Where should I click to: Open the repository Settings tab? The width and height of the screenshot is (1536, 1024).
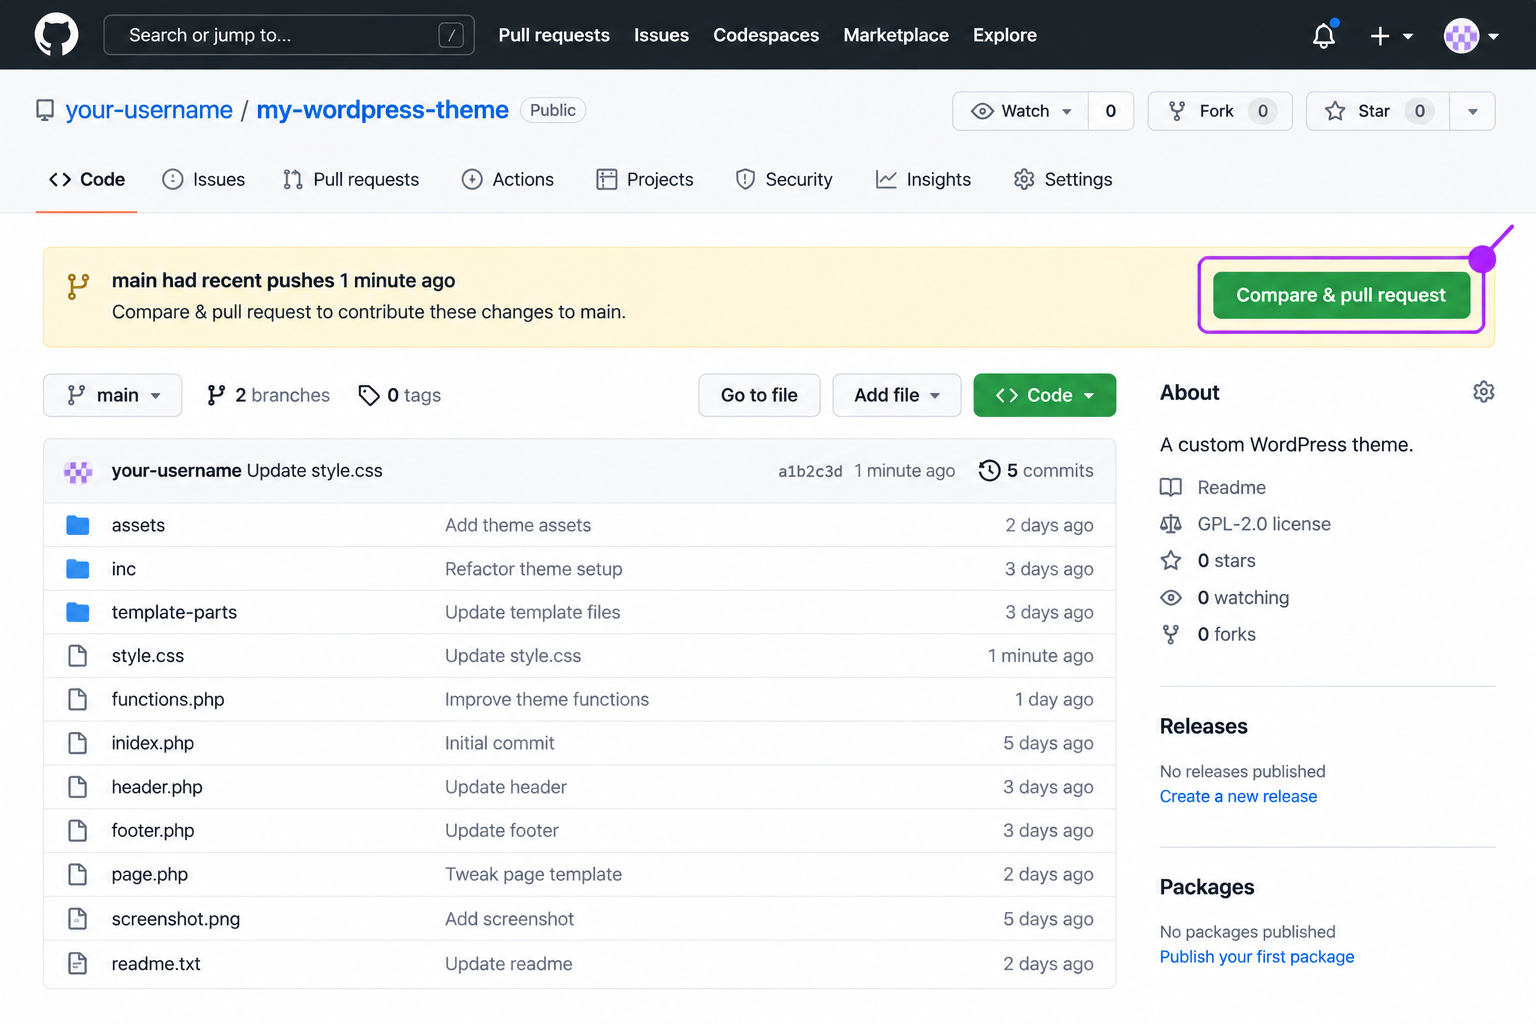coord(1063,180)
